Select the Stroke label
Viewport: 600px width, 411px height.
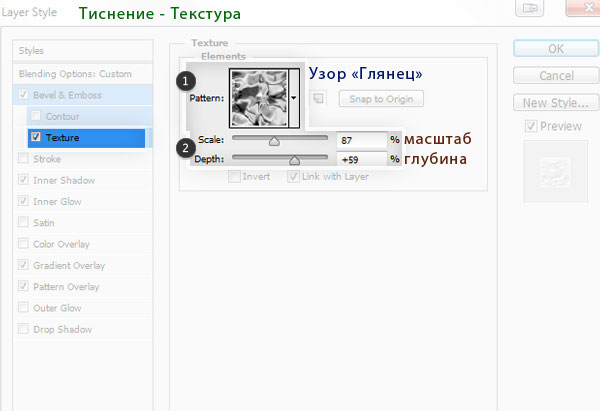pyautogui.click(x=47, y=159)
